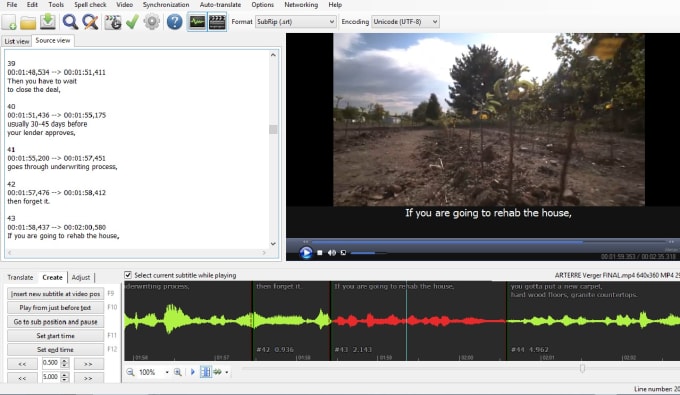Viewport: 680px width, 395px height.
Task: Select the Create tab
Action: [x=52, y=277]
